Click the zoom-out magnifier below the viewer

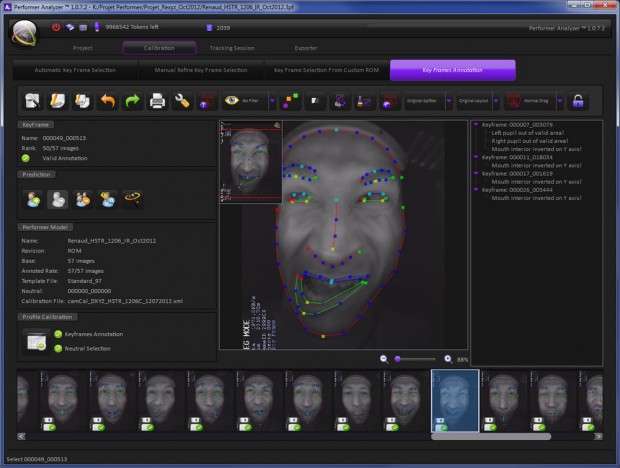384,358
